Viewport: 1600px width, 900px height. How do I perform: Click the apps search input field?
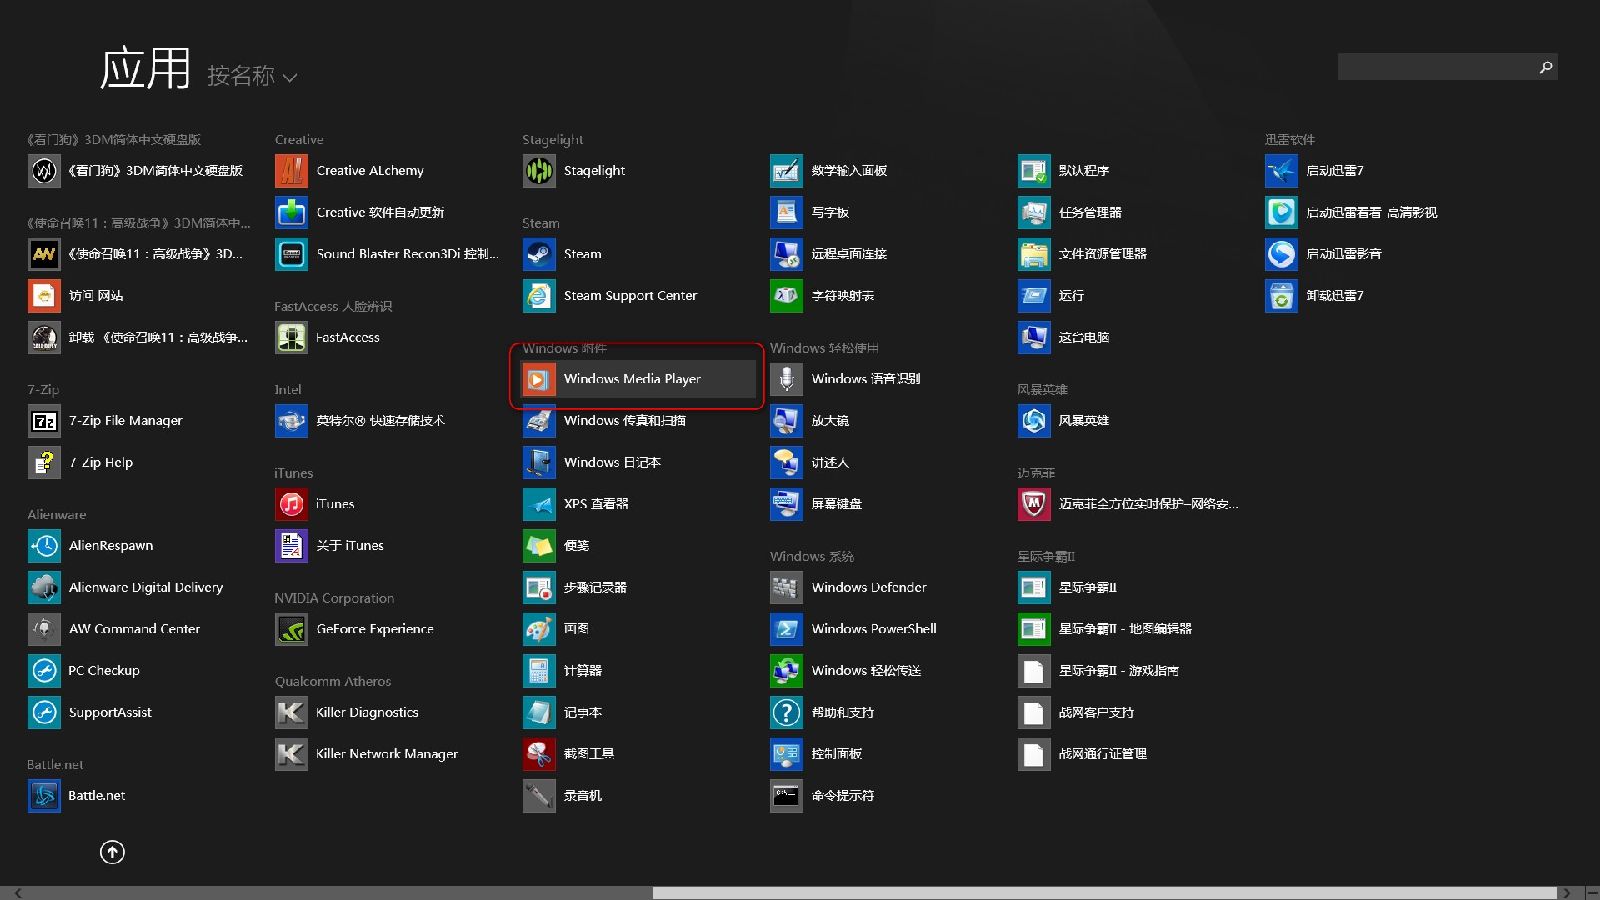[x=1447, y=67]
